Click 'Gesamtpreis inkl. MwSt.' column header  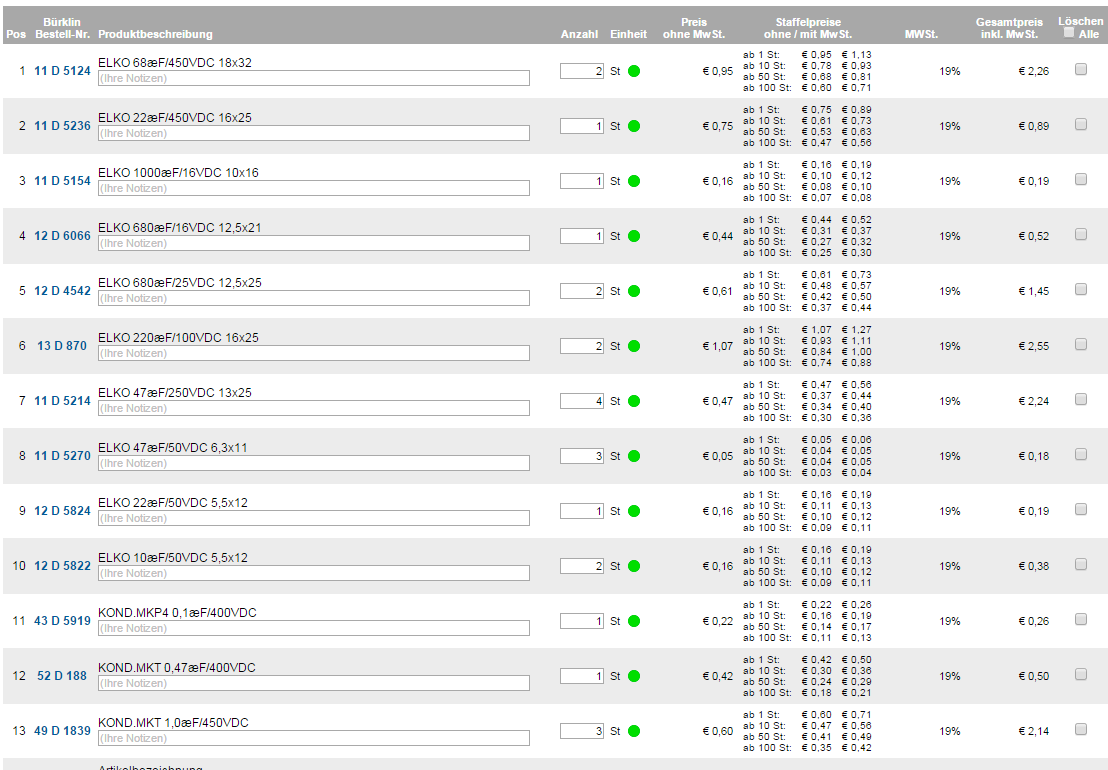1009,28
